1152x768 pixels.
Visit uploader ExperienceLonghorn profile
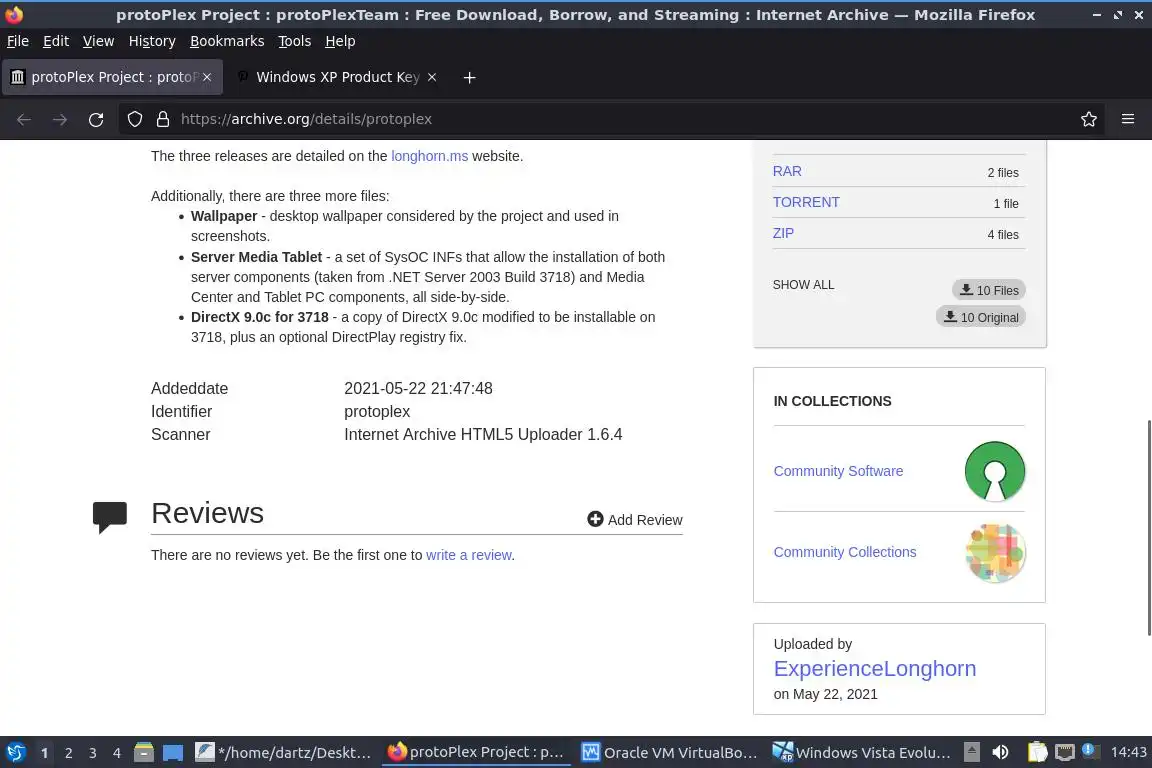[x=875, y=668]
